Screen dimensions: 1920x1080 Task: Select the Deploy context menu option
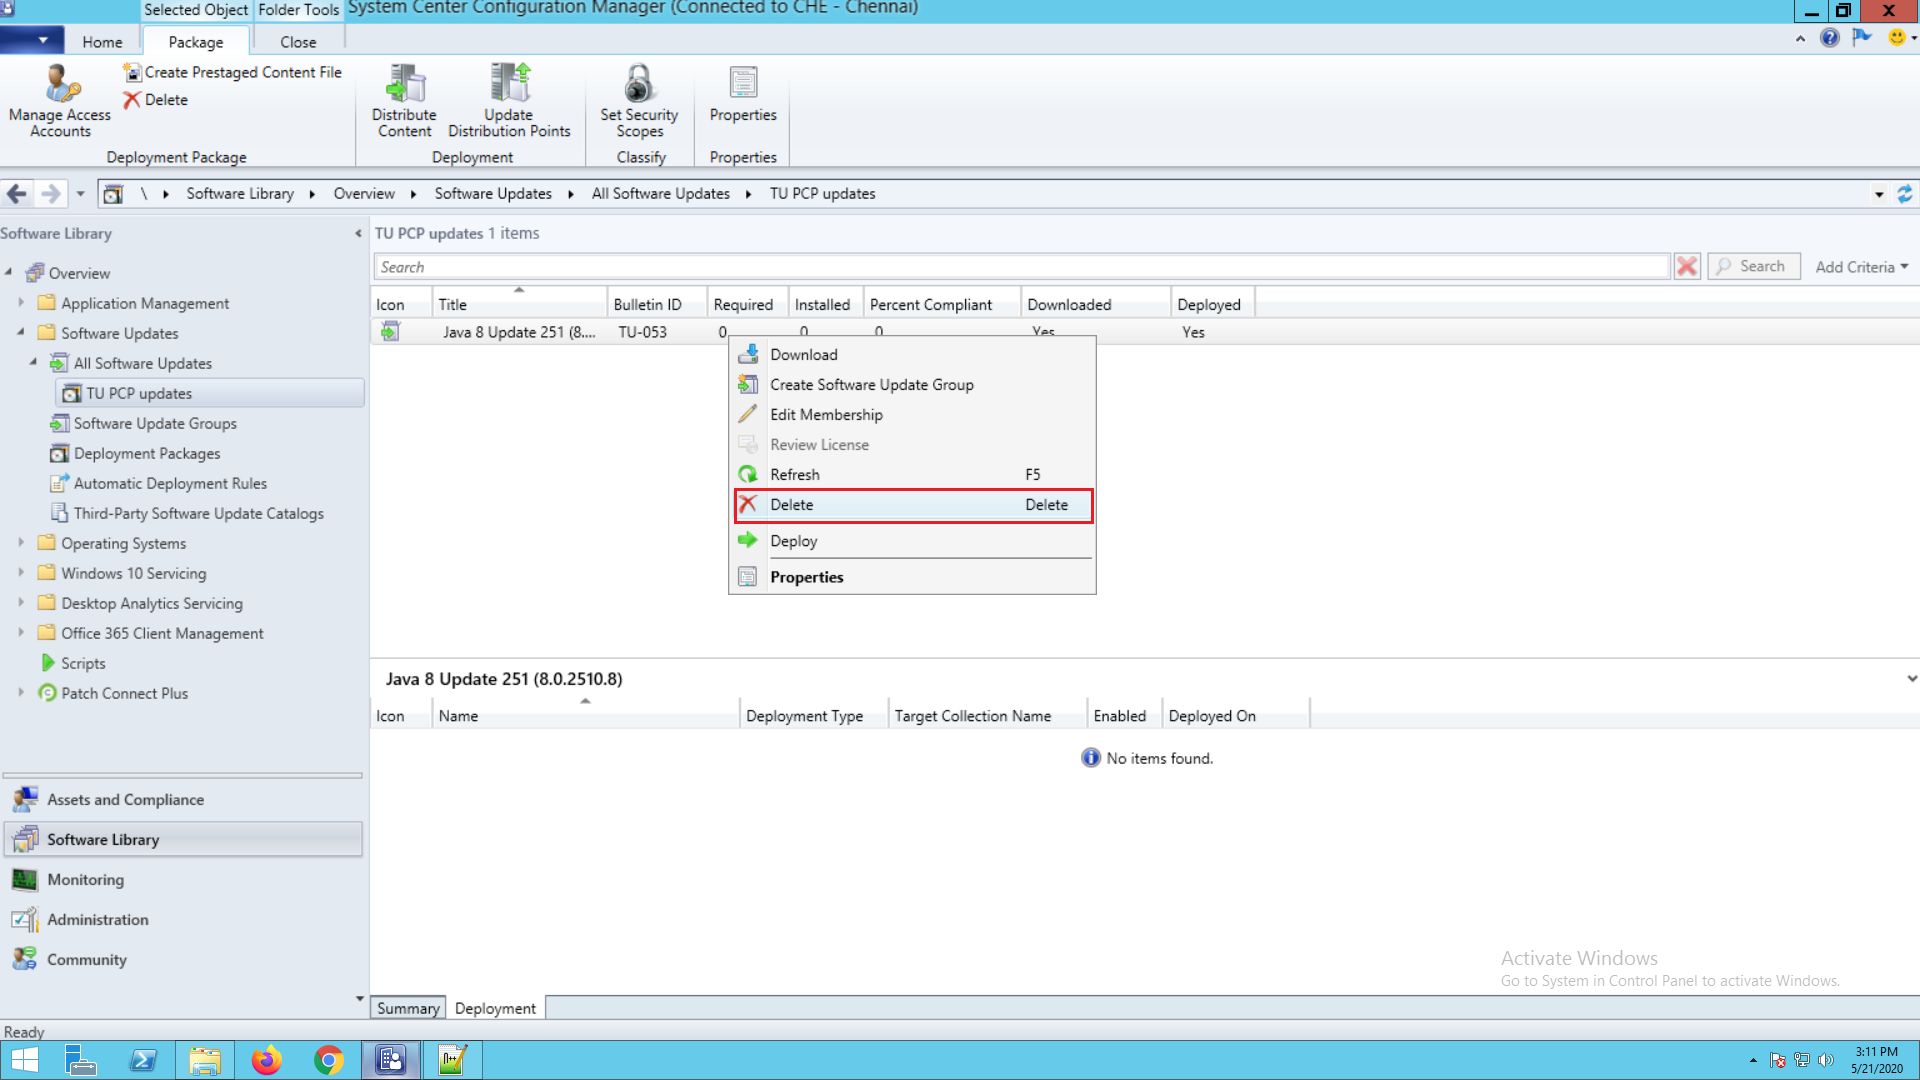(x=794, y=541)
